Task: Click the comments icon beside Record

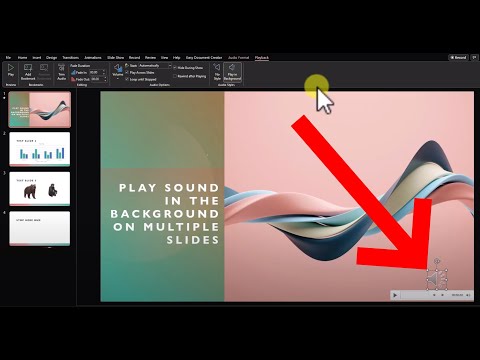Action: pos(475,58)
